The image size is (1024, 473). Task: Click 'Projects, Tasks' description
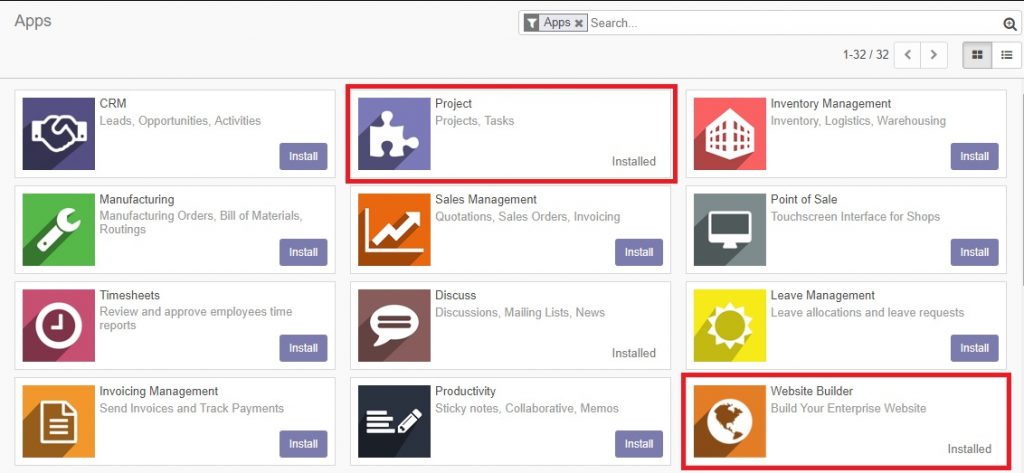click(x=475, y=121)
